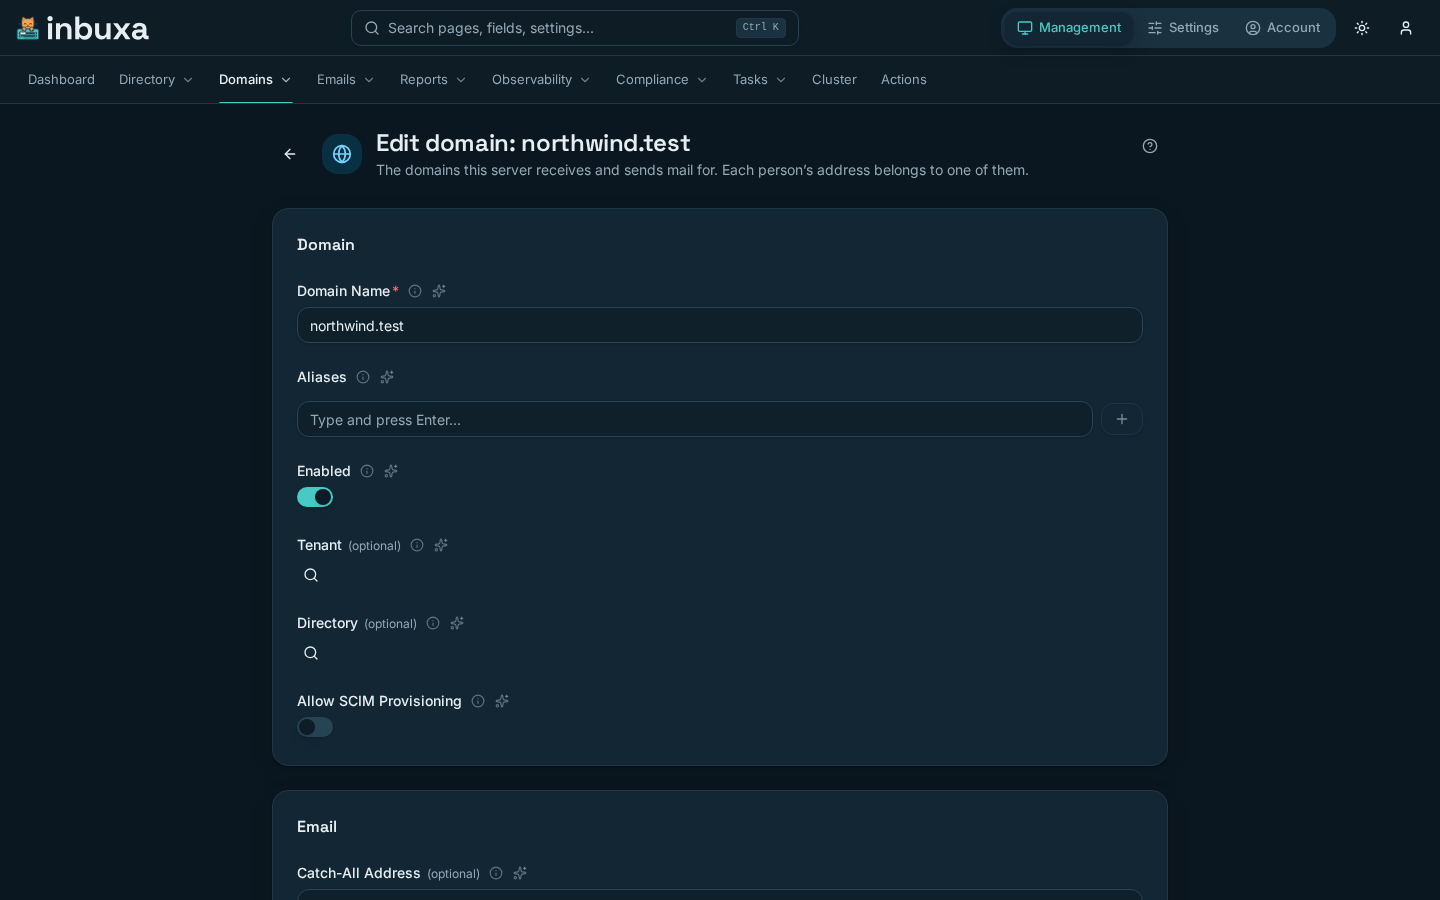
Task: Open the Actions page
Action: 904,80
